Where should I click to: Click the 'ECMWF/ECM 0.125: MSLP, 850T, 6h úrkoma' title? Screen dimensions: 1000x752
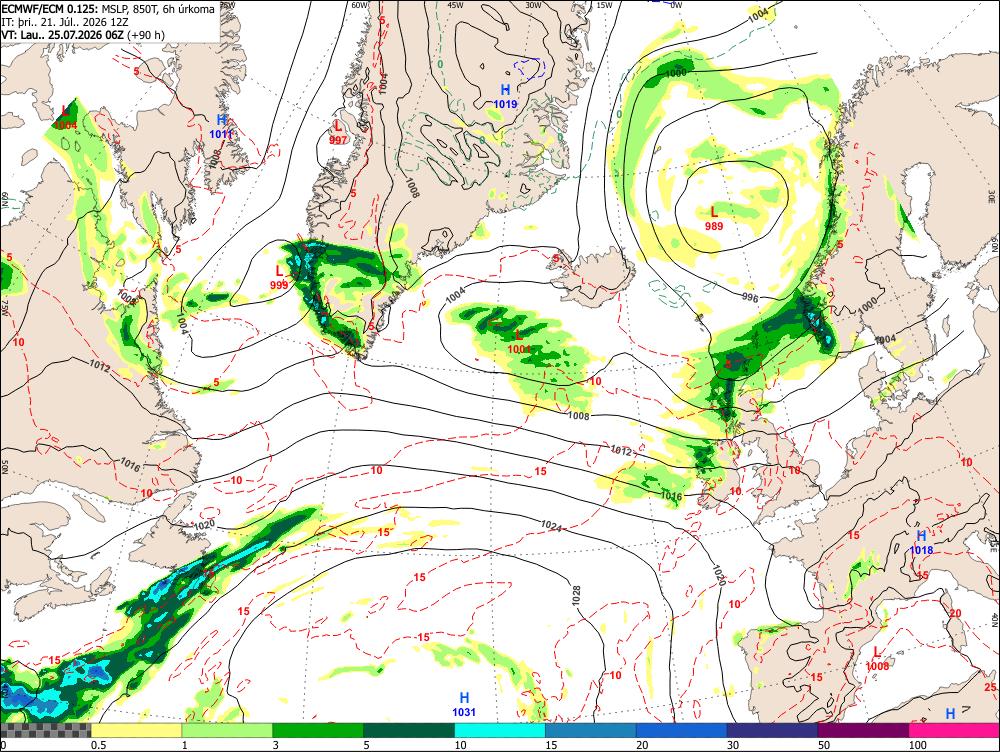point(108,9)
